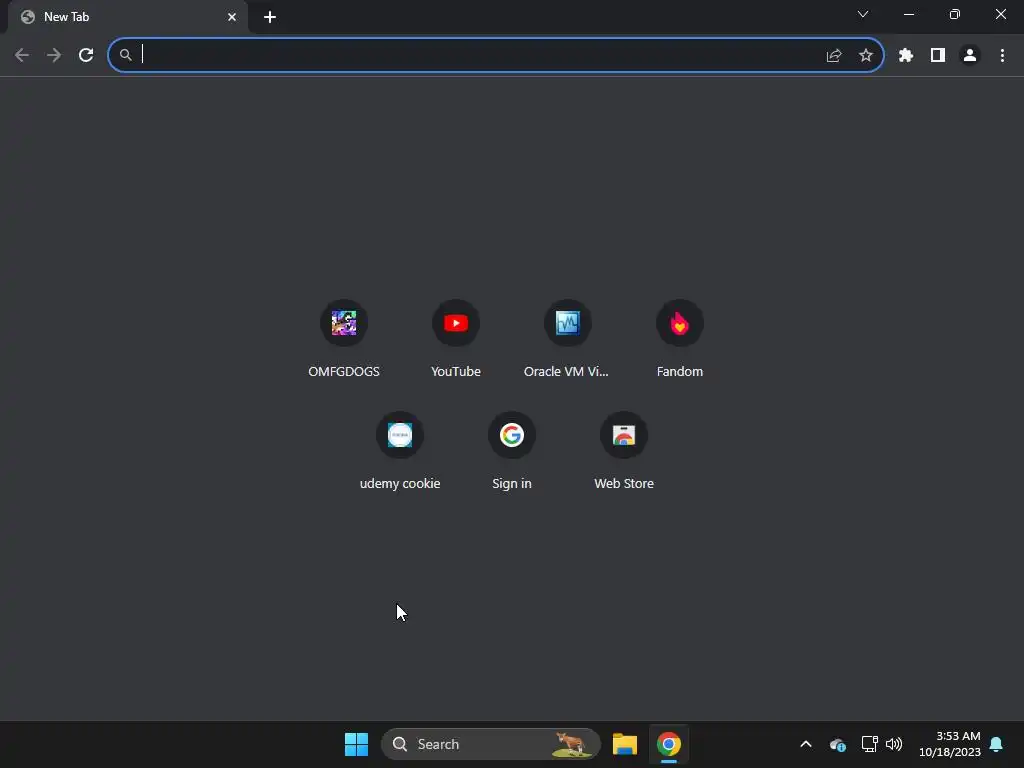This screenshot has height=768, width=1024.
Task: Select the New Tab tab
Action: pyautogui.click(x=127, y=17)
